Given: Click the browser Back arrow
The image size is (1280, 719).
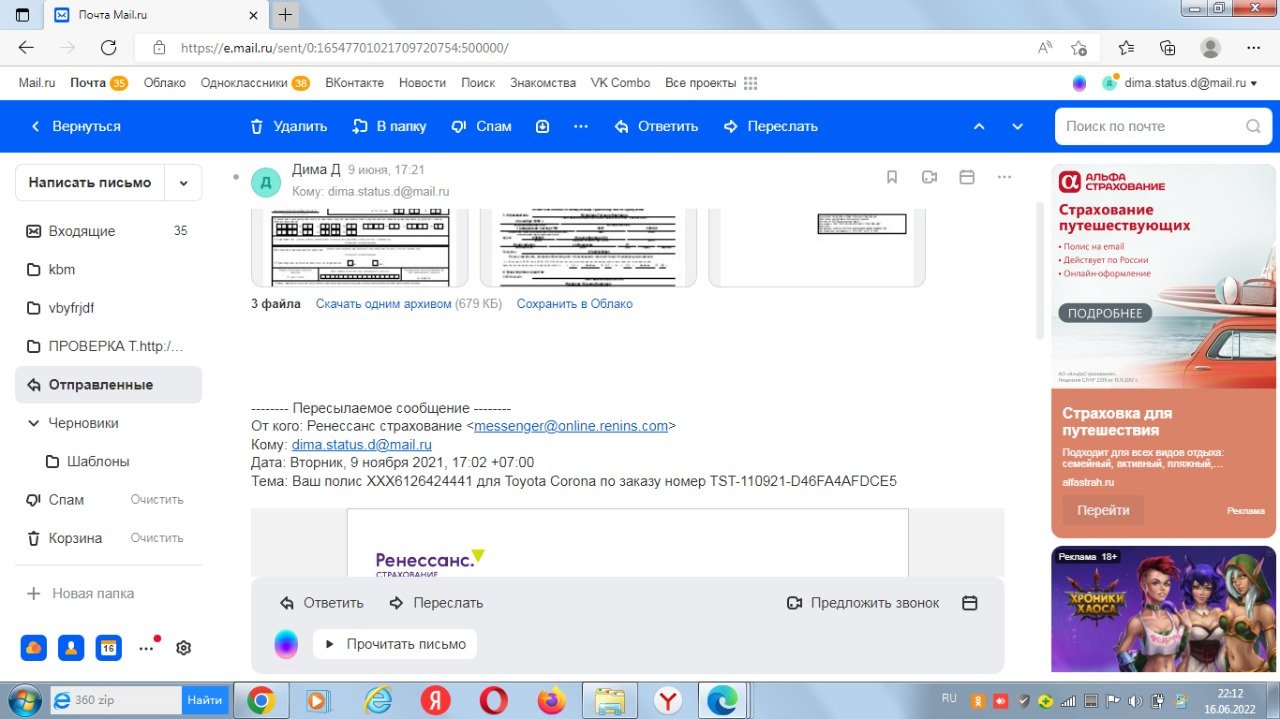Looking at the screenshot, I should pos(26,48).
